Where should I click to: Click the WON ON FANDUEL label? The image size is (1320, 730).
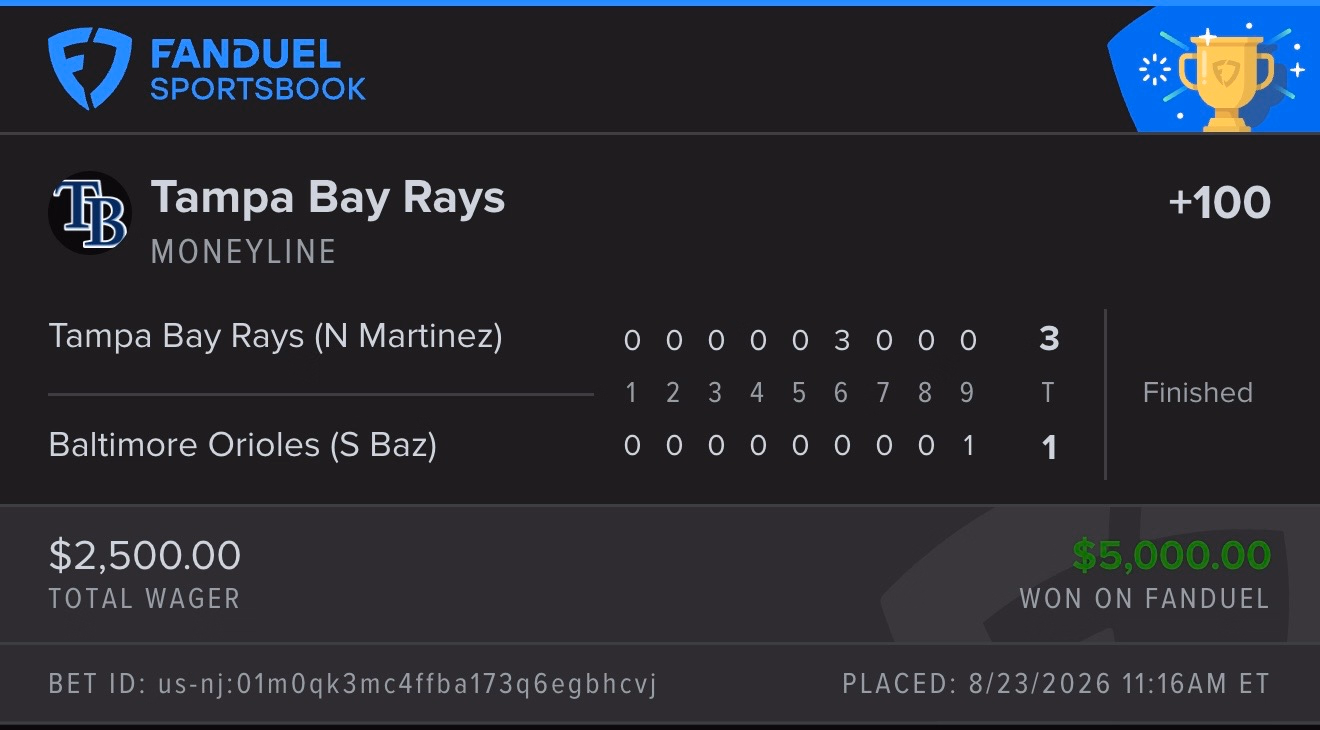(1144, 599)
